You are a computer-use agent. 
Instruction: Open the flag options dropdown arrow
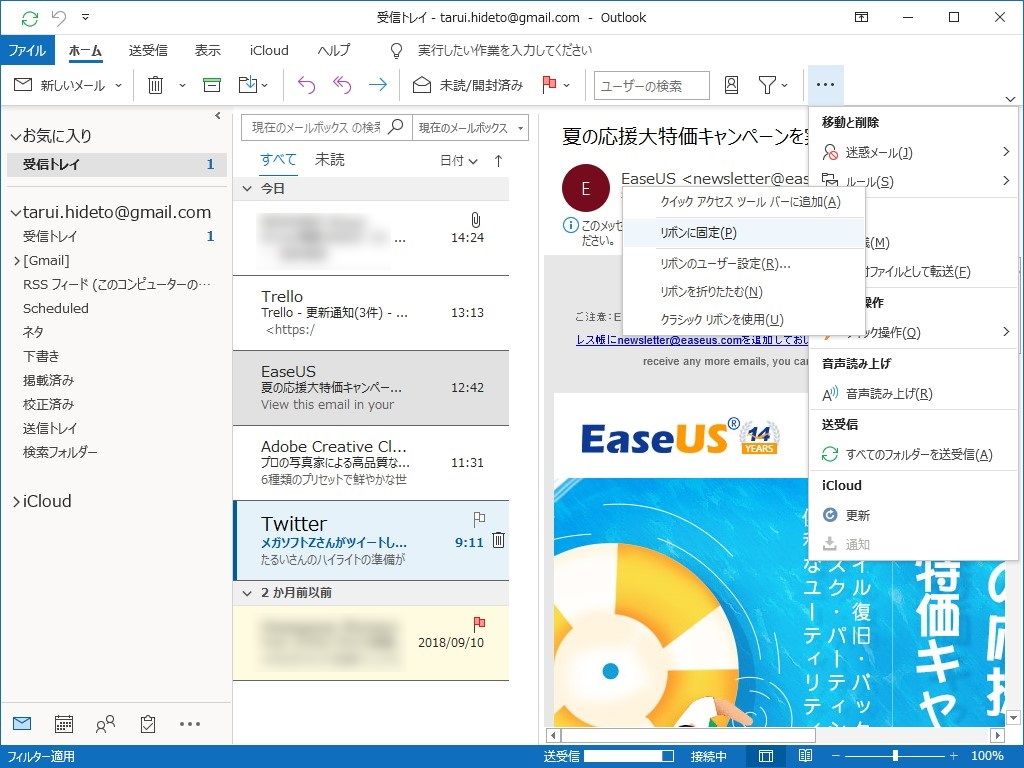point(566,85)
